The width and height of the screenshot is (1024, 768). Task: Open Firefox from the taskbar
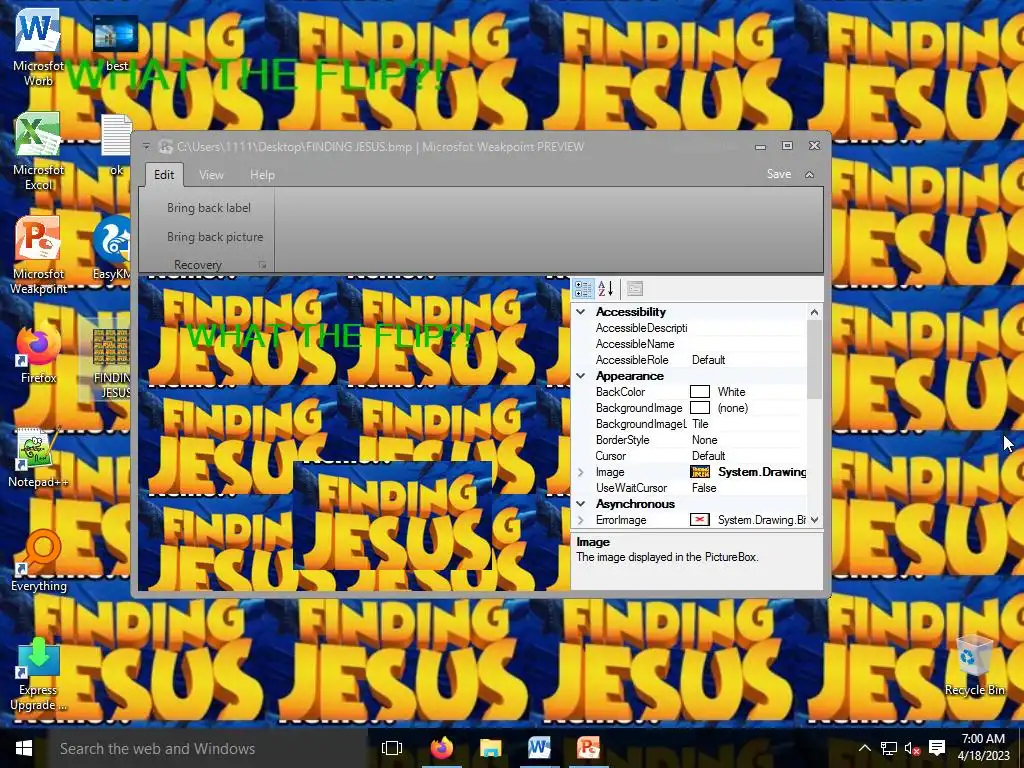[x=442, y=748]
